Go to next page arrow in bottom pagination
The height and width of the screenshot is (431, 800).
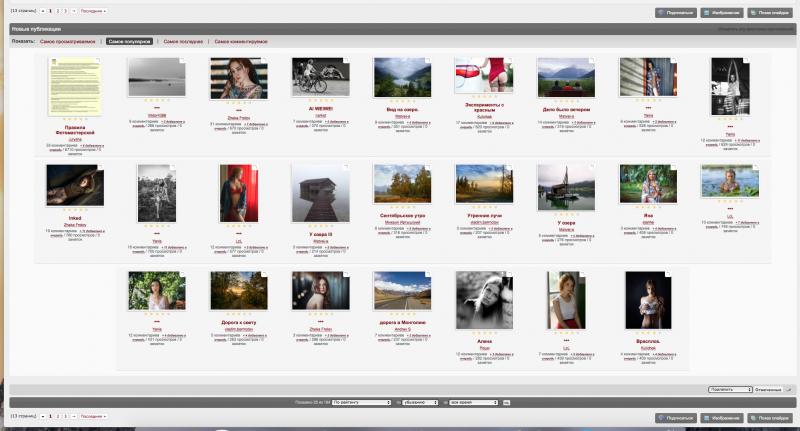(x=74, y=416)
